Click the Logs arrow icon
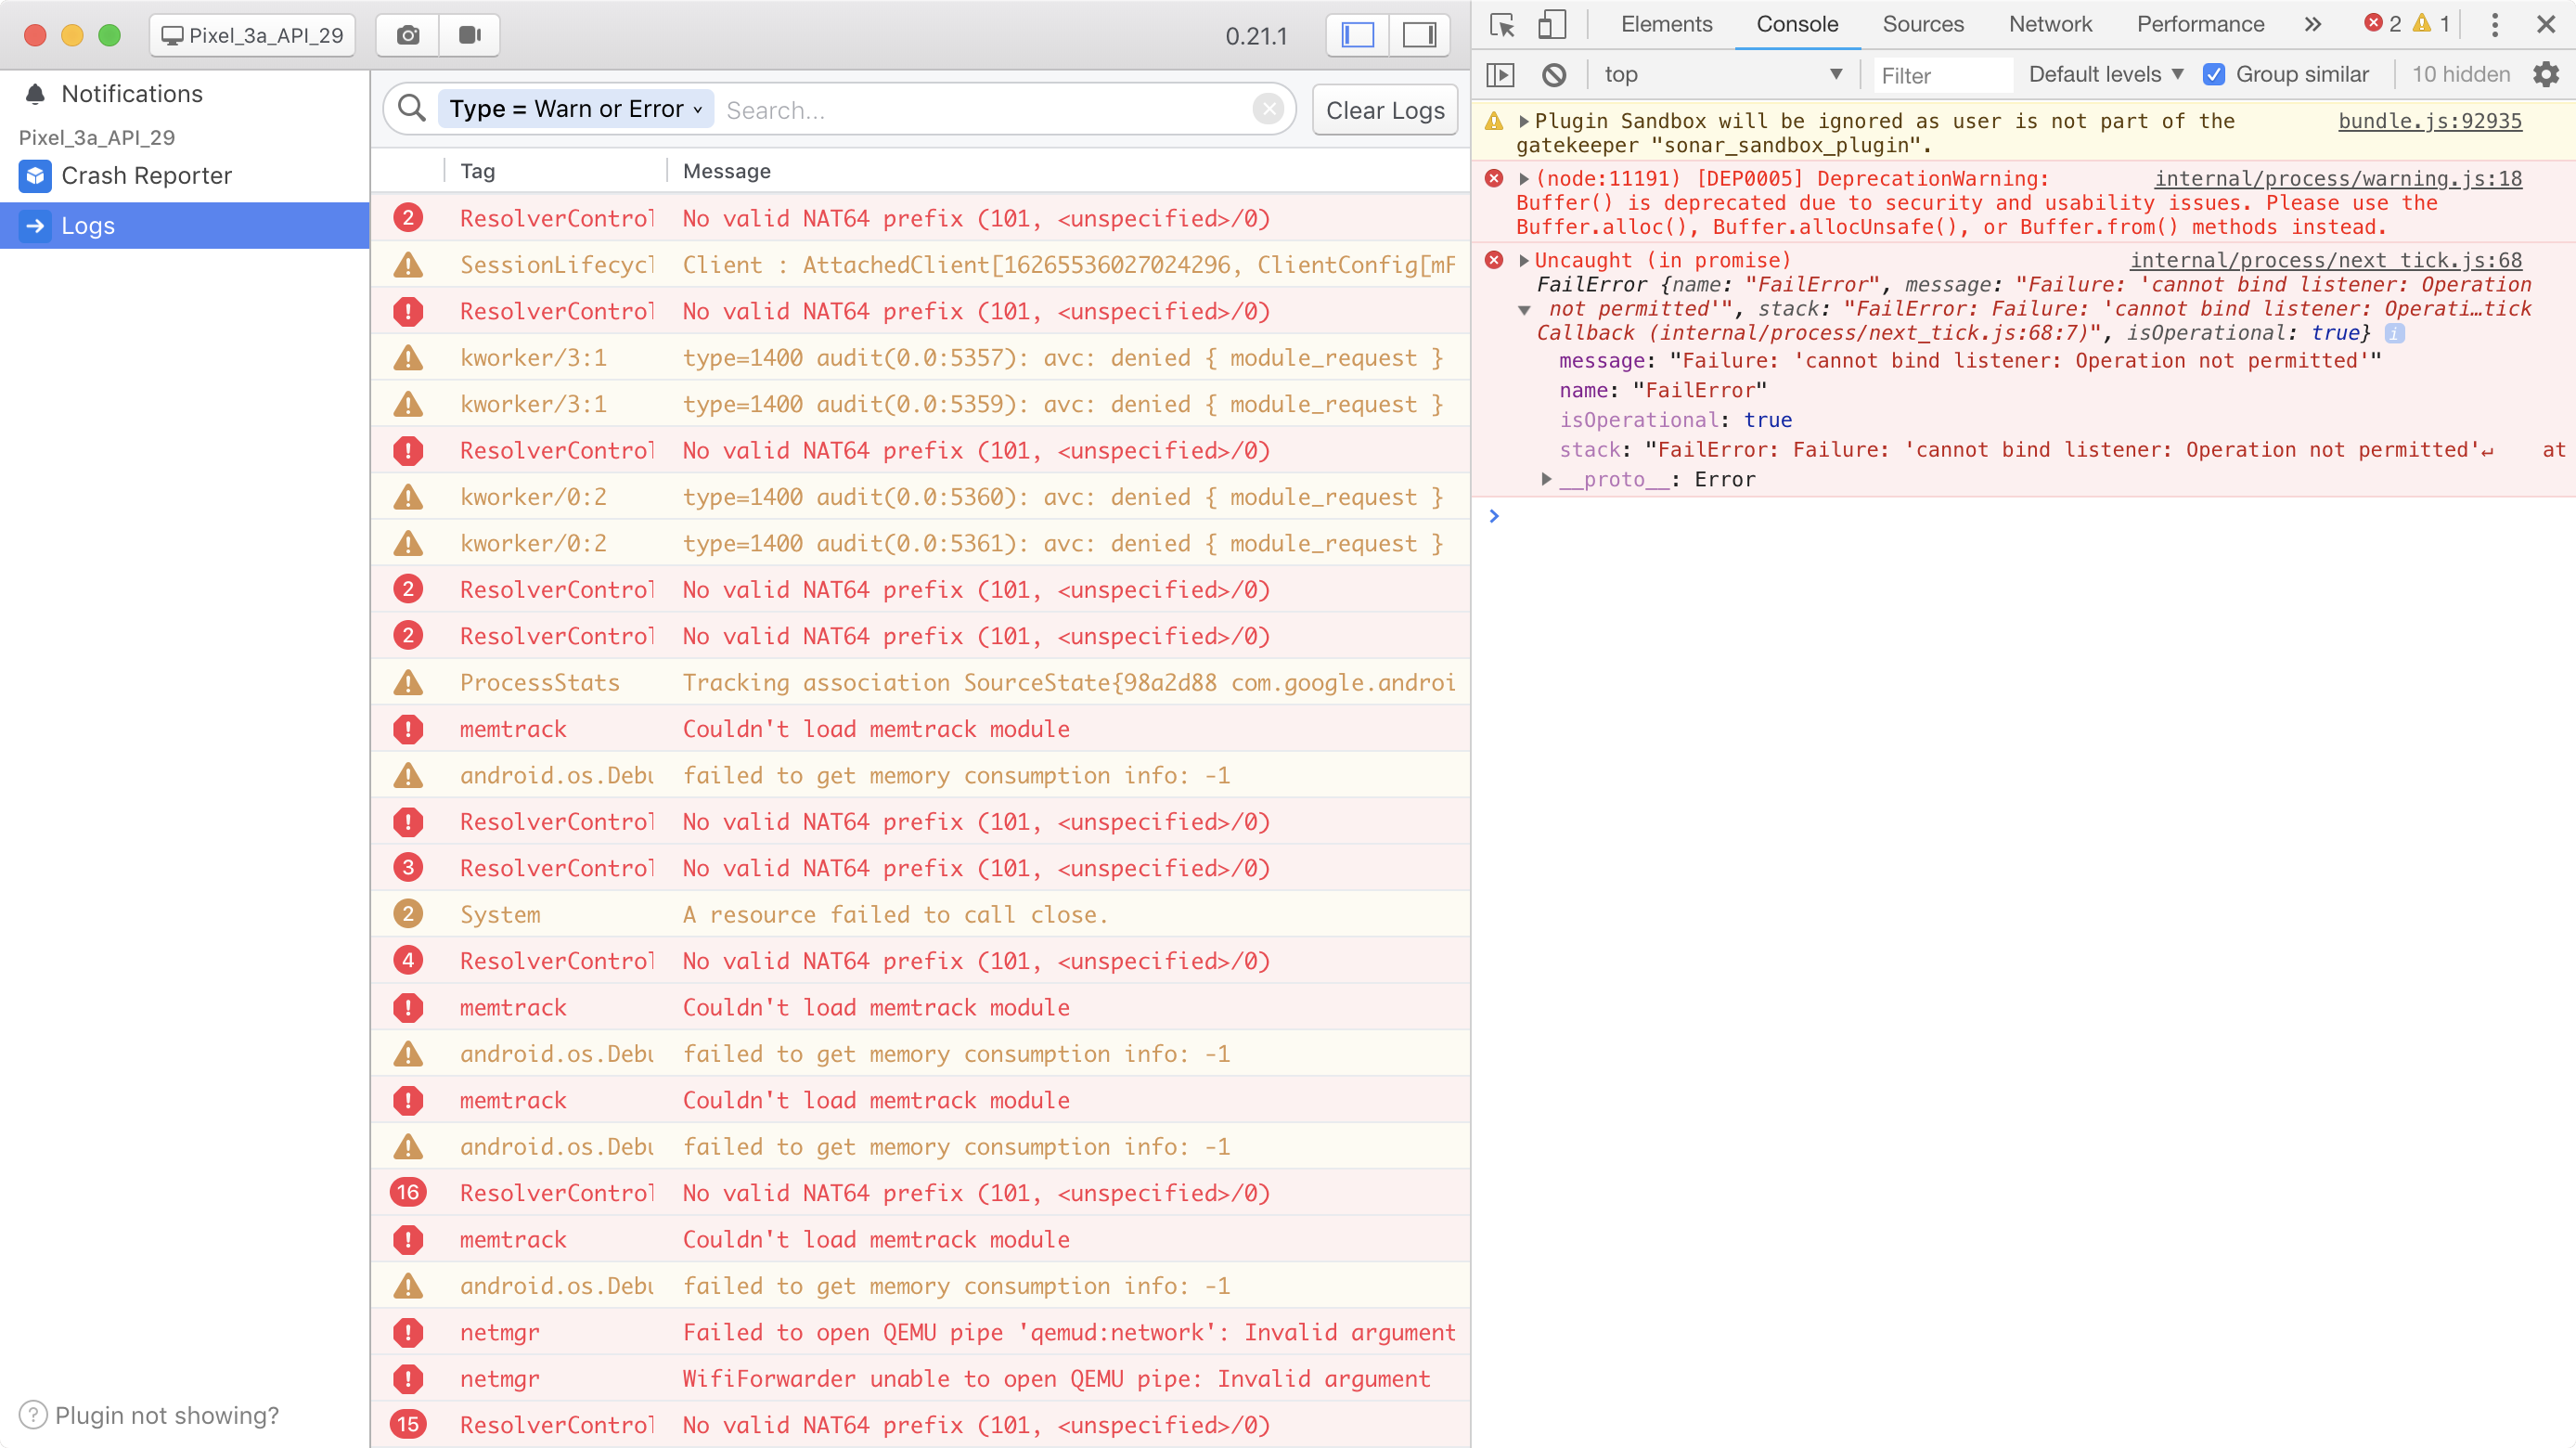 click(35, 226)
